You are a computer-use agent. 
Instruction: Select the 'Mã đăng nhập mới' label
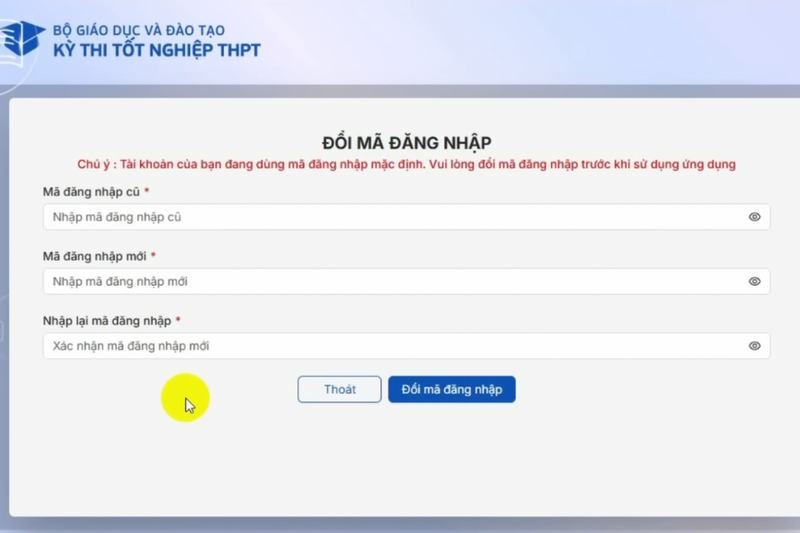(94, 256)
